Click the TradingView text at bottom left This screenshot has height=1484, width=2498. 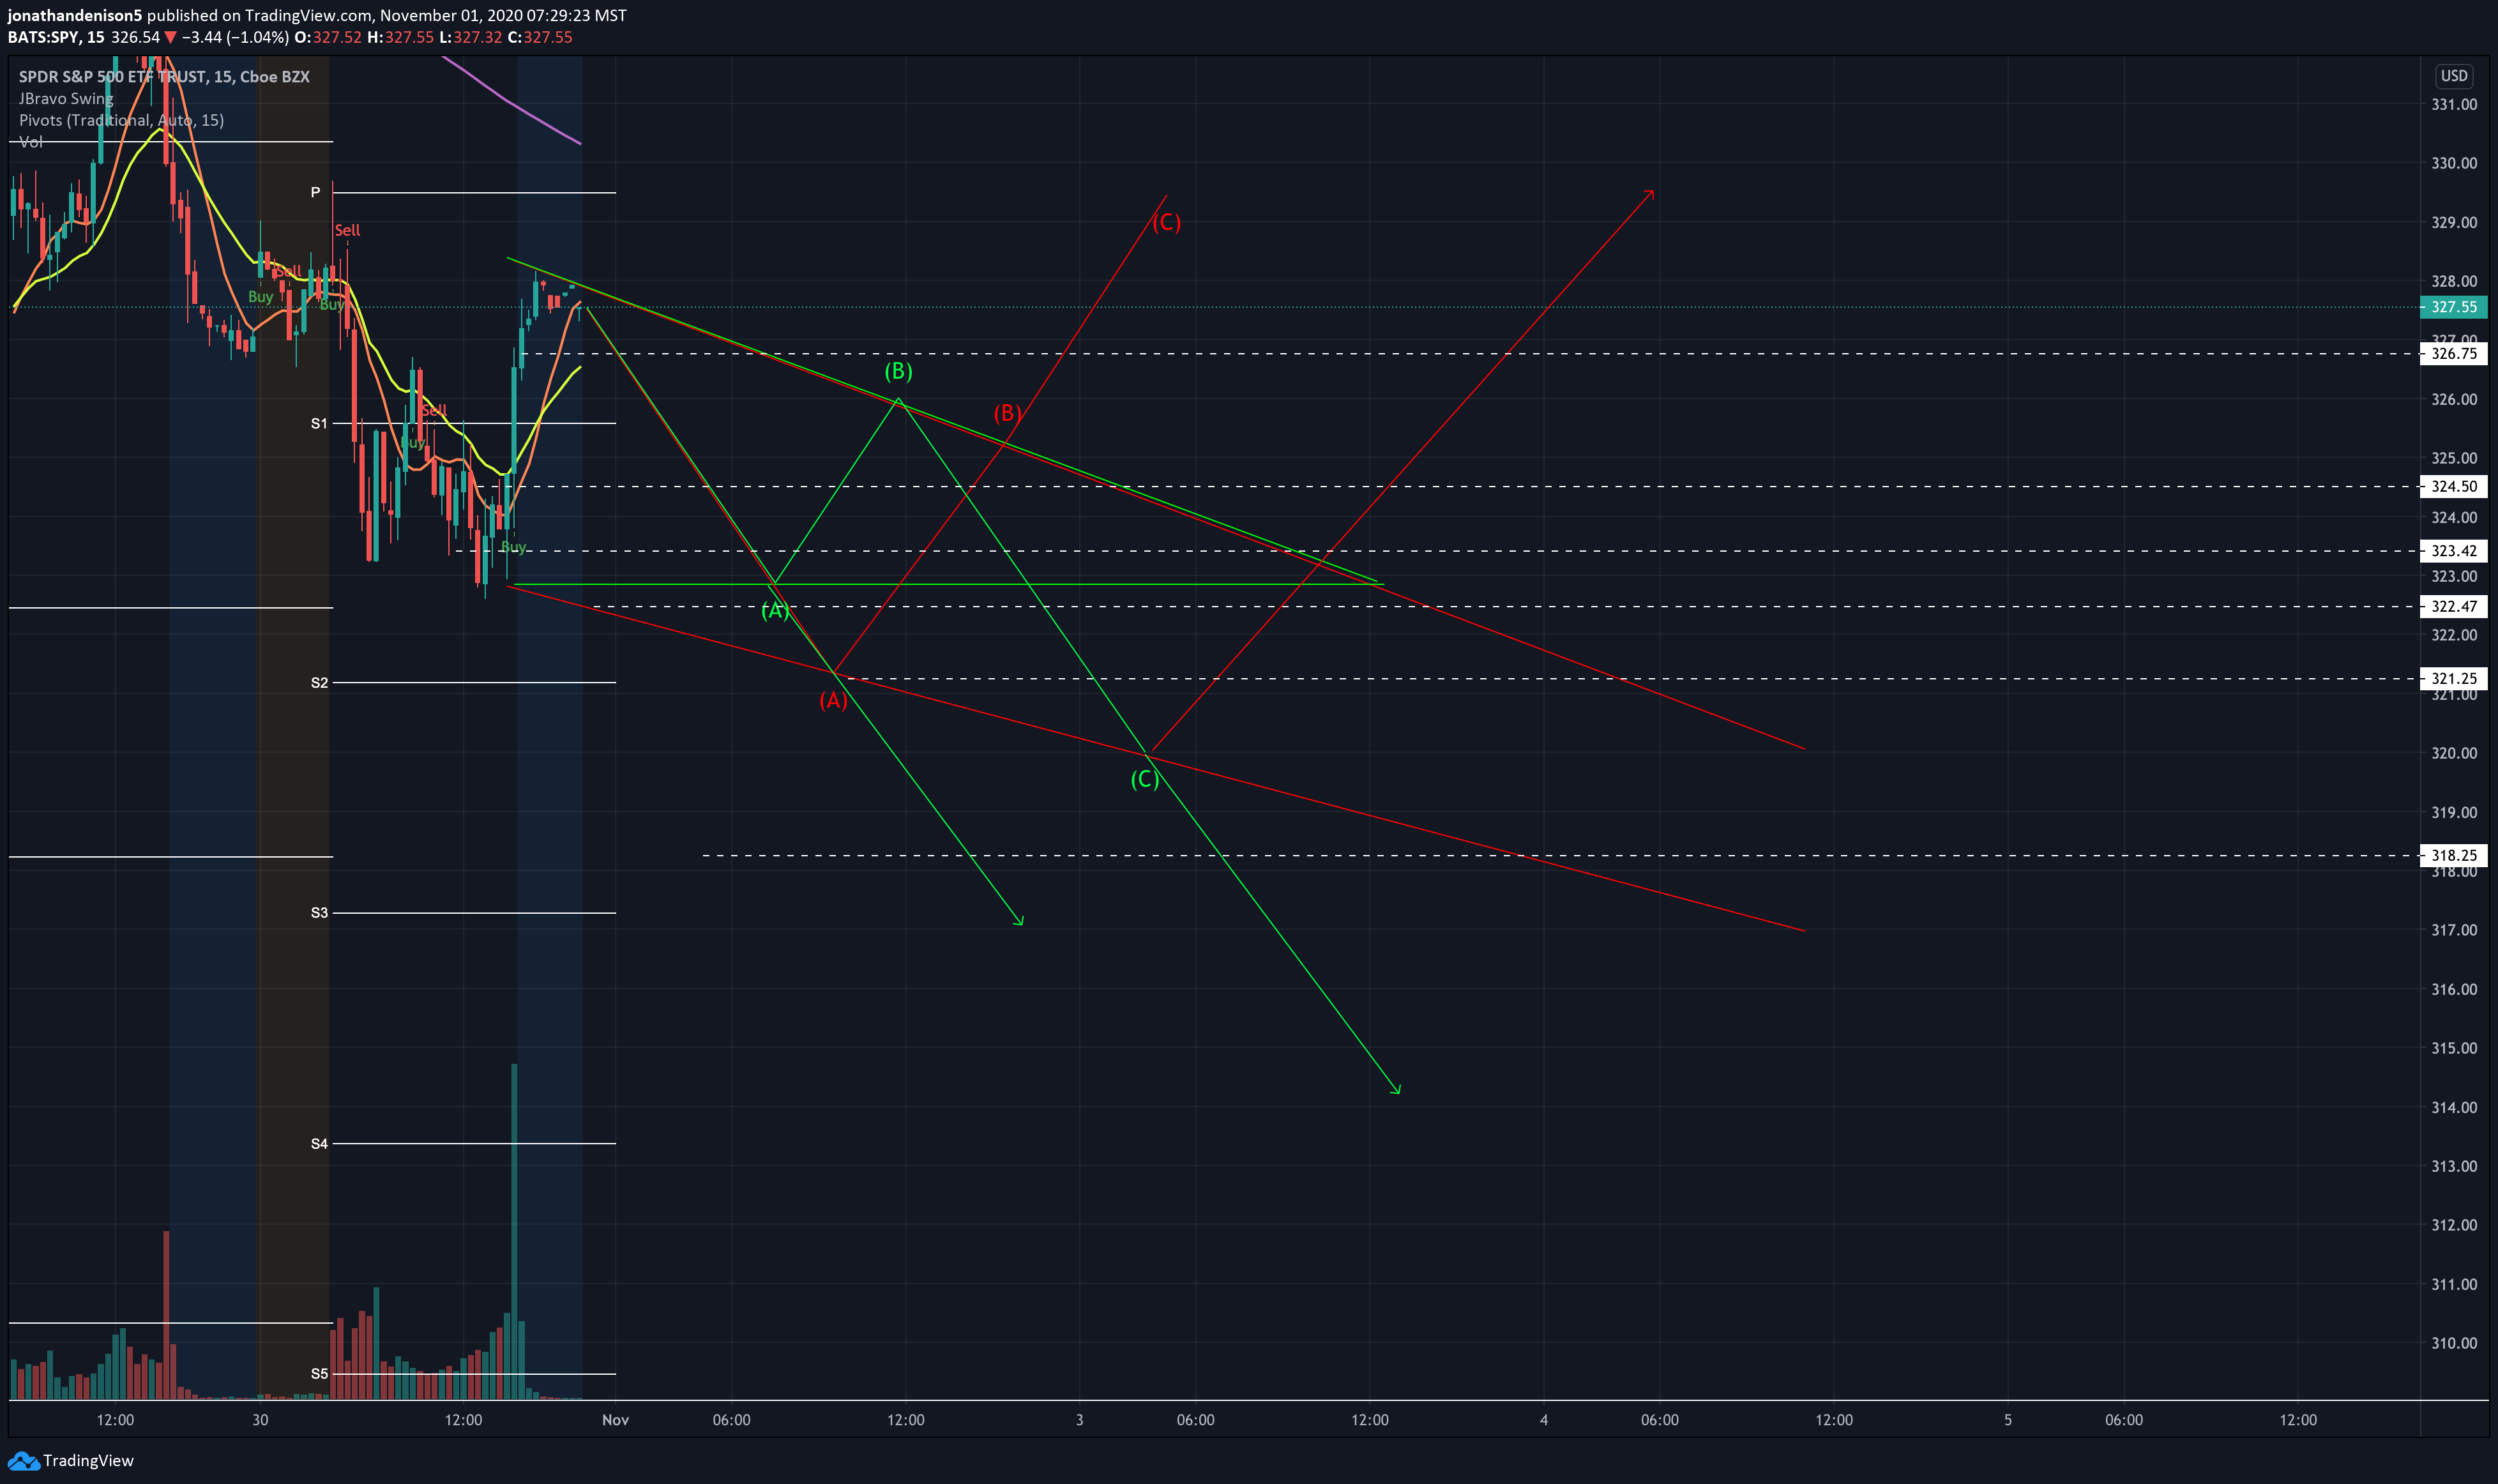(x=88, y=1460)
